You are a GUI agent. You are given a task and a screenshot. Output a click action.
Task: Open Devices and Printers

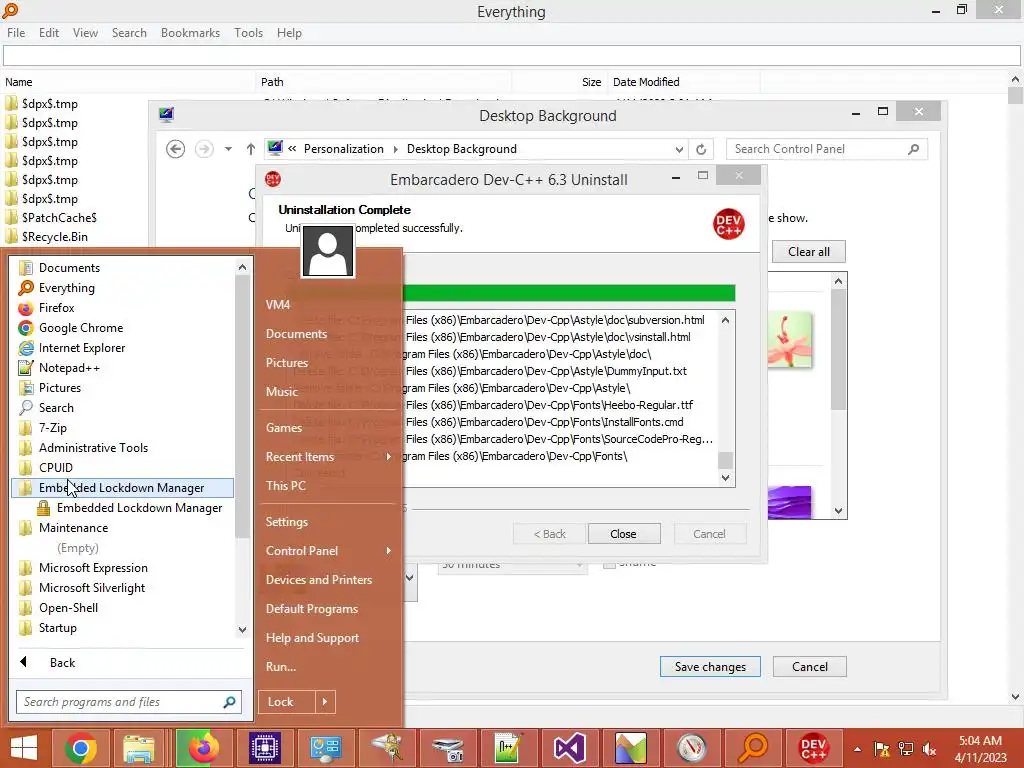click(x=319, y=580)
